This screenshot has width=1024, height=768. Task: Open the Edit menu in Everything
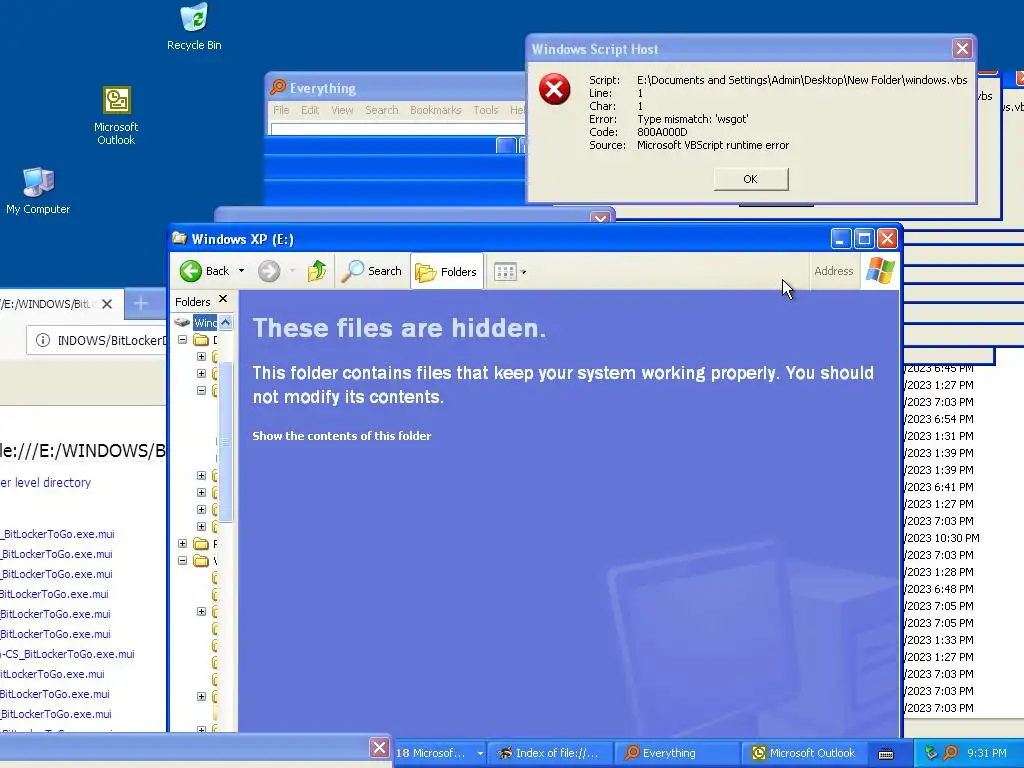coord(310,110)
